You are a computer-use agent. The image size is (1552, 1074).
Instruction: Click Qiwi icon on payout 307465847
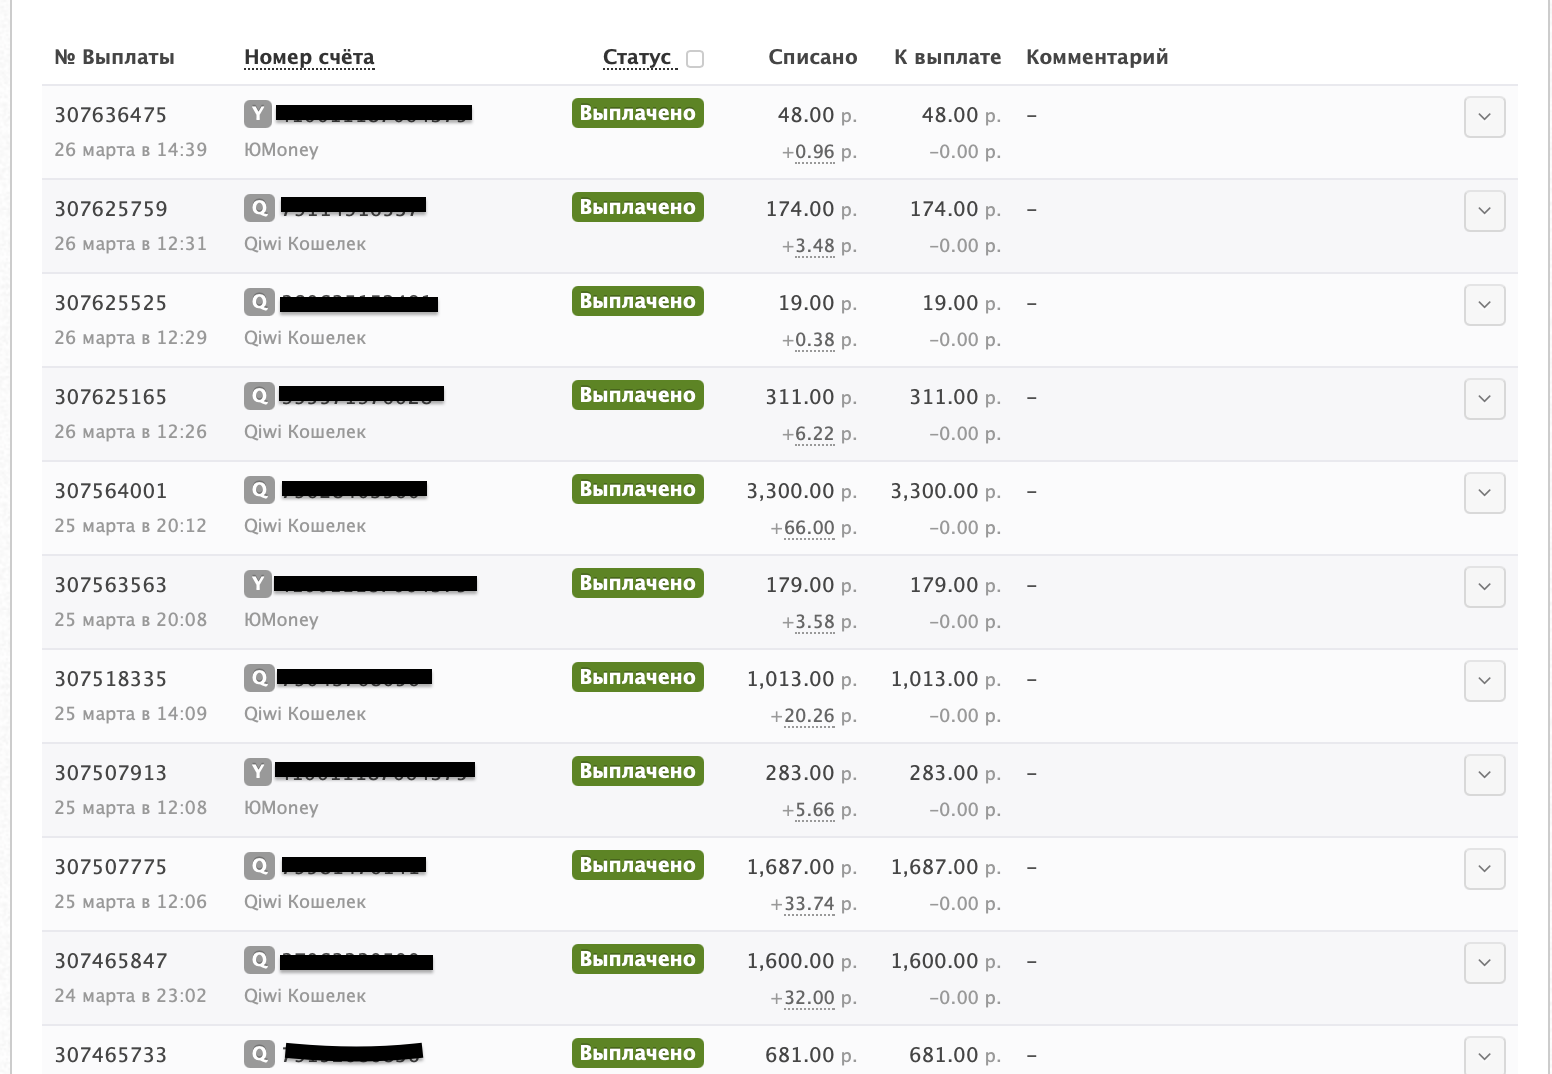(259, 960)
